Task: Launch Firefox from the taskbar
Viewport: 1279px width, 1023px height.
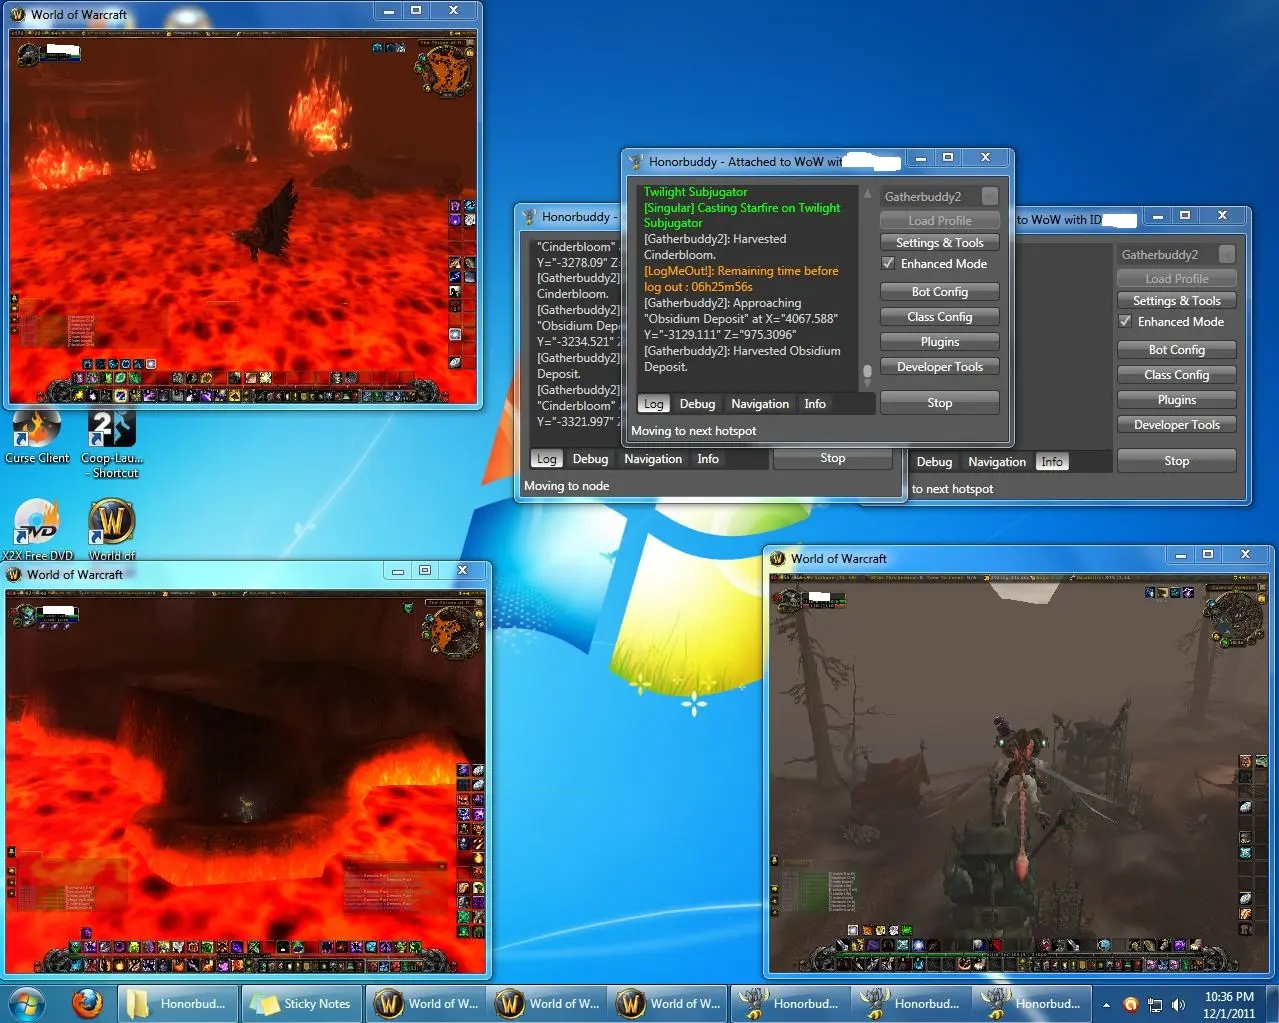Action: tap(87, 1003)
